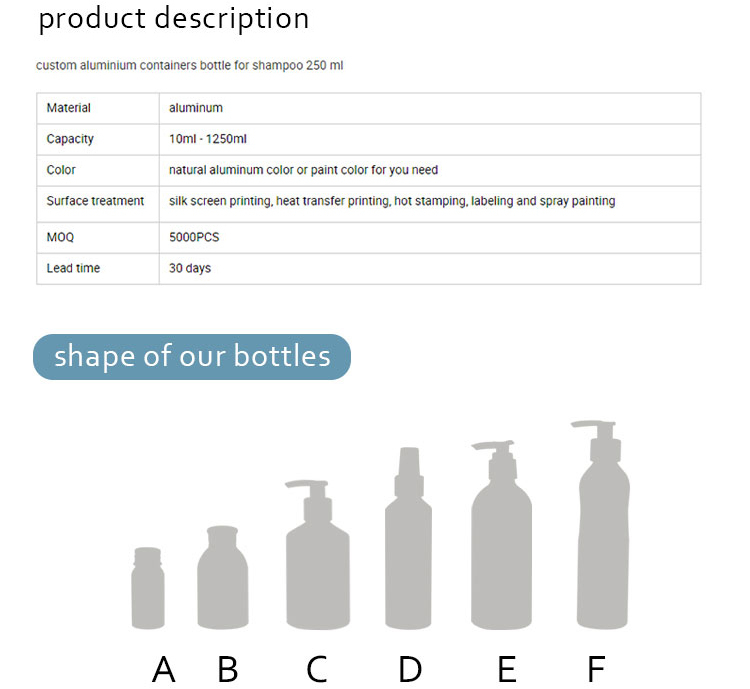Select the tall pump bottle shape E

pyautogui.click(x=501, y=535)
